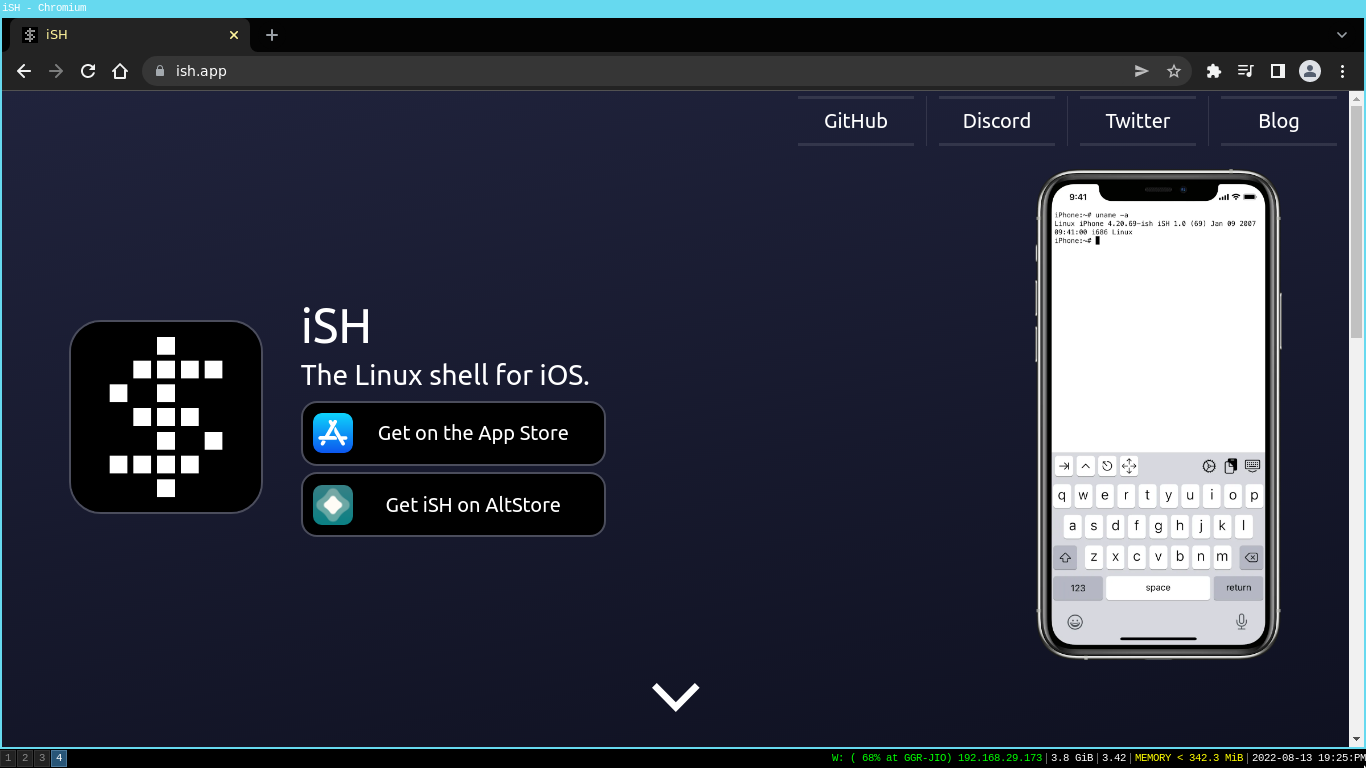Screen dimensions: 1366x768
Task: Open the emoji keyboard icon
Action: click(1074, 622)
